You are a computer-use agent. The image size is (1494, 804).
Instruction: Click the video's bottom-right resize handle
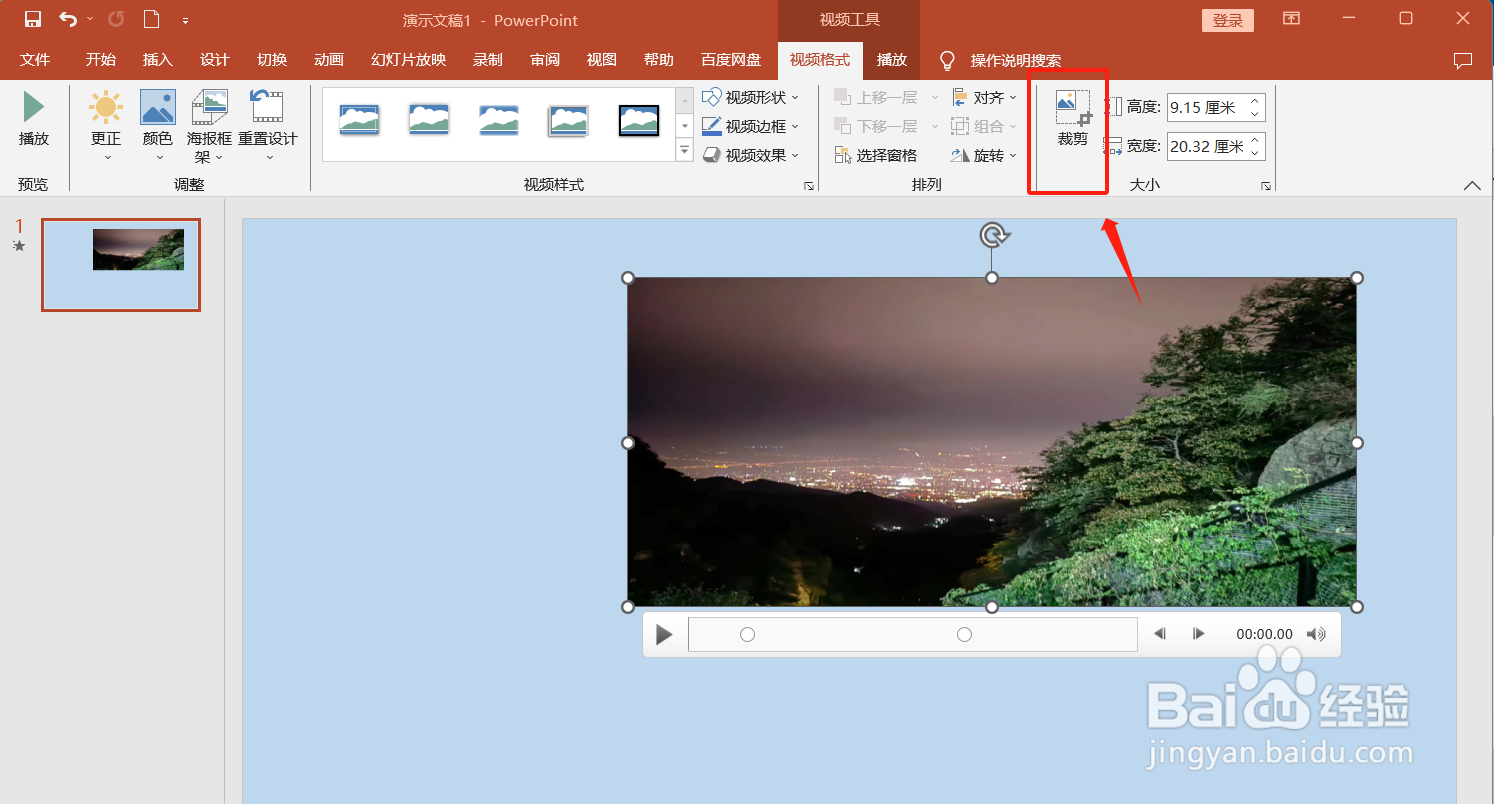tap(1357, 607)
